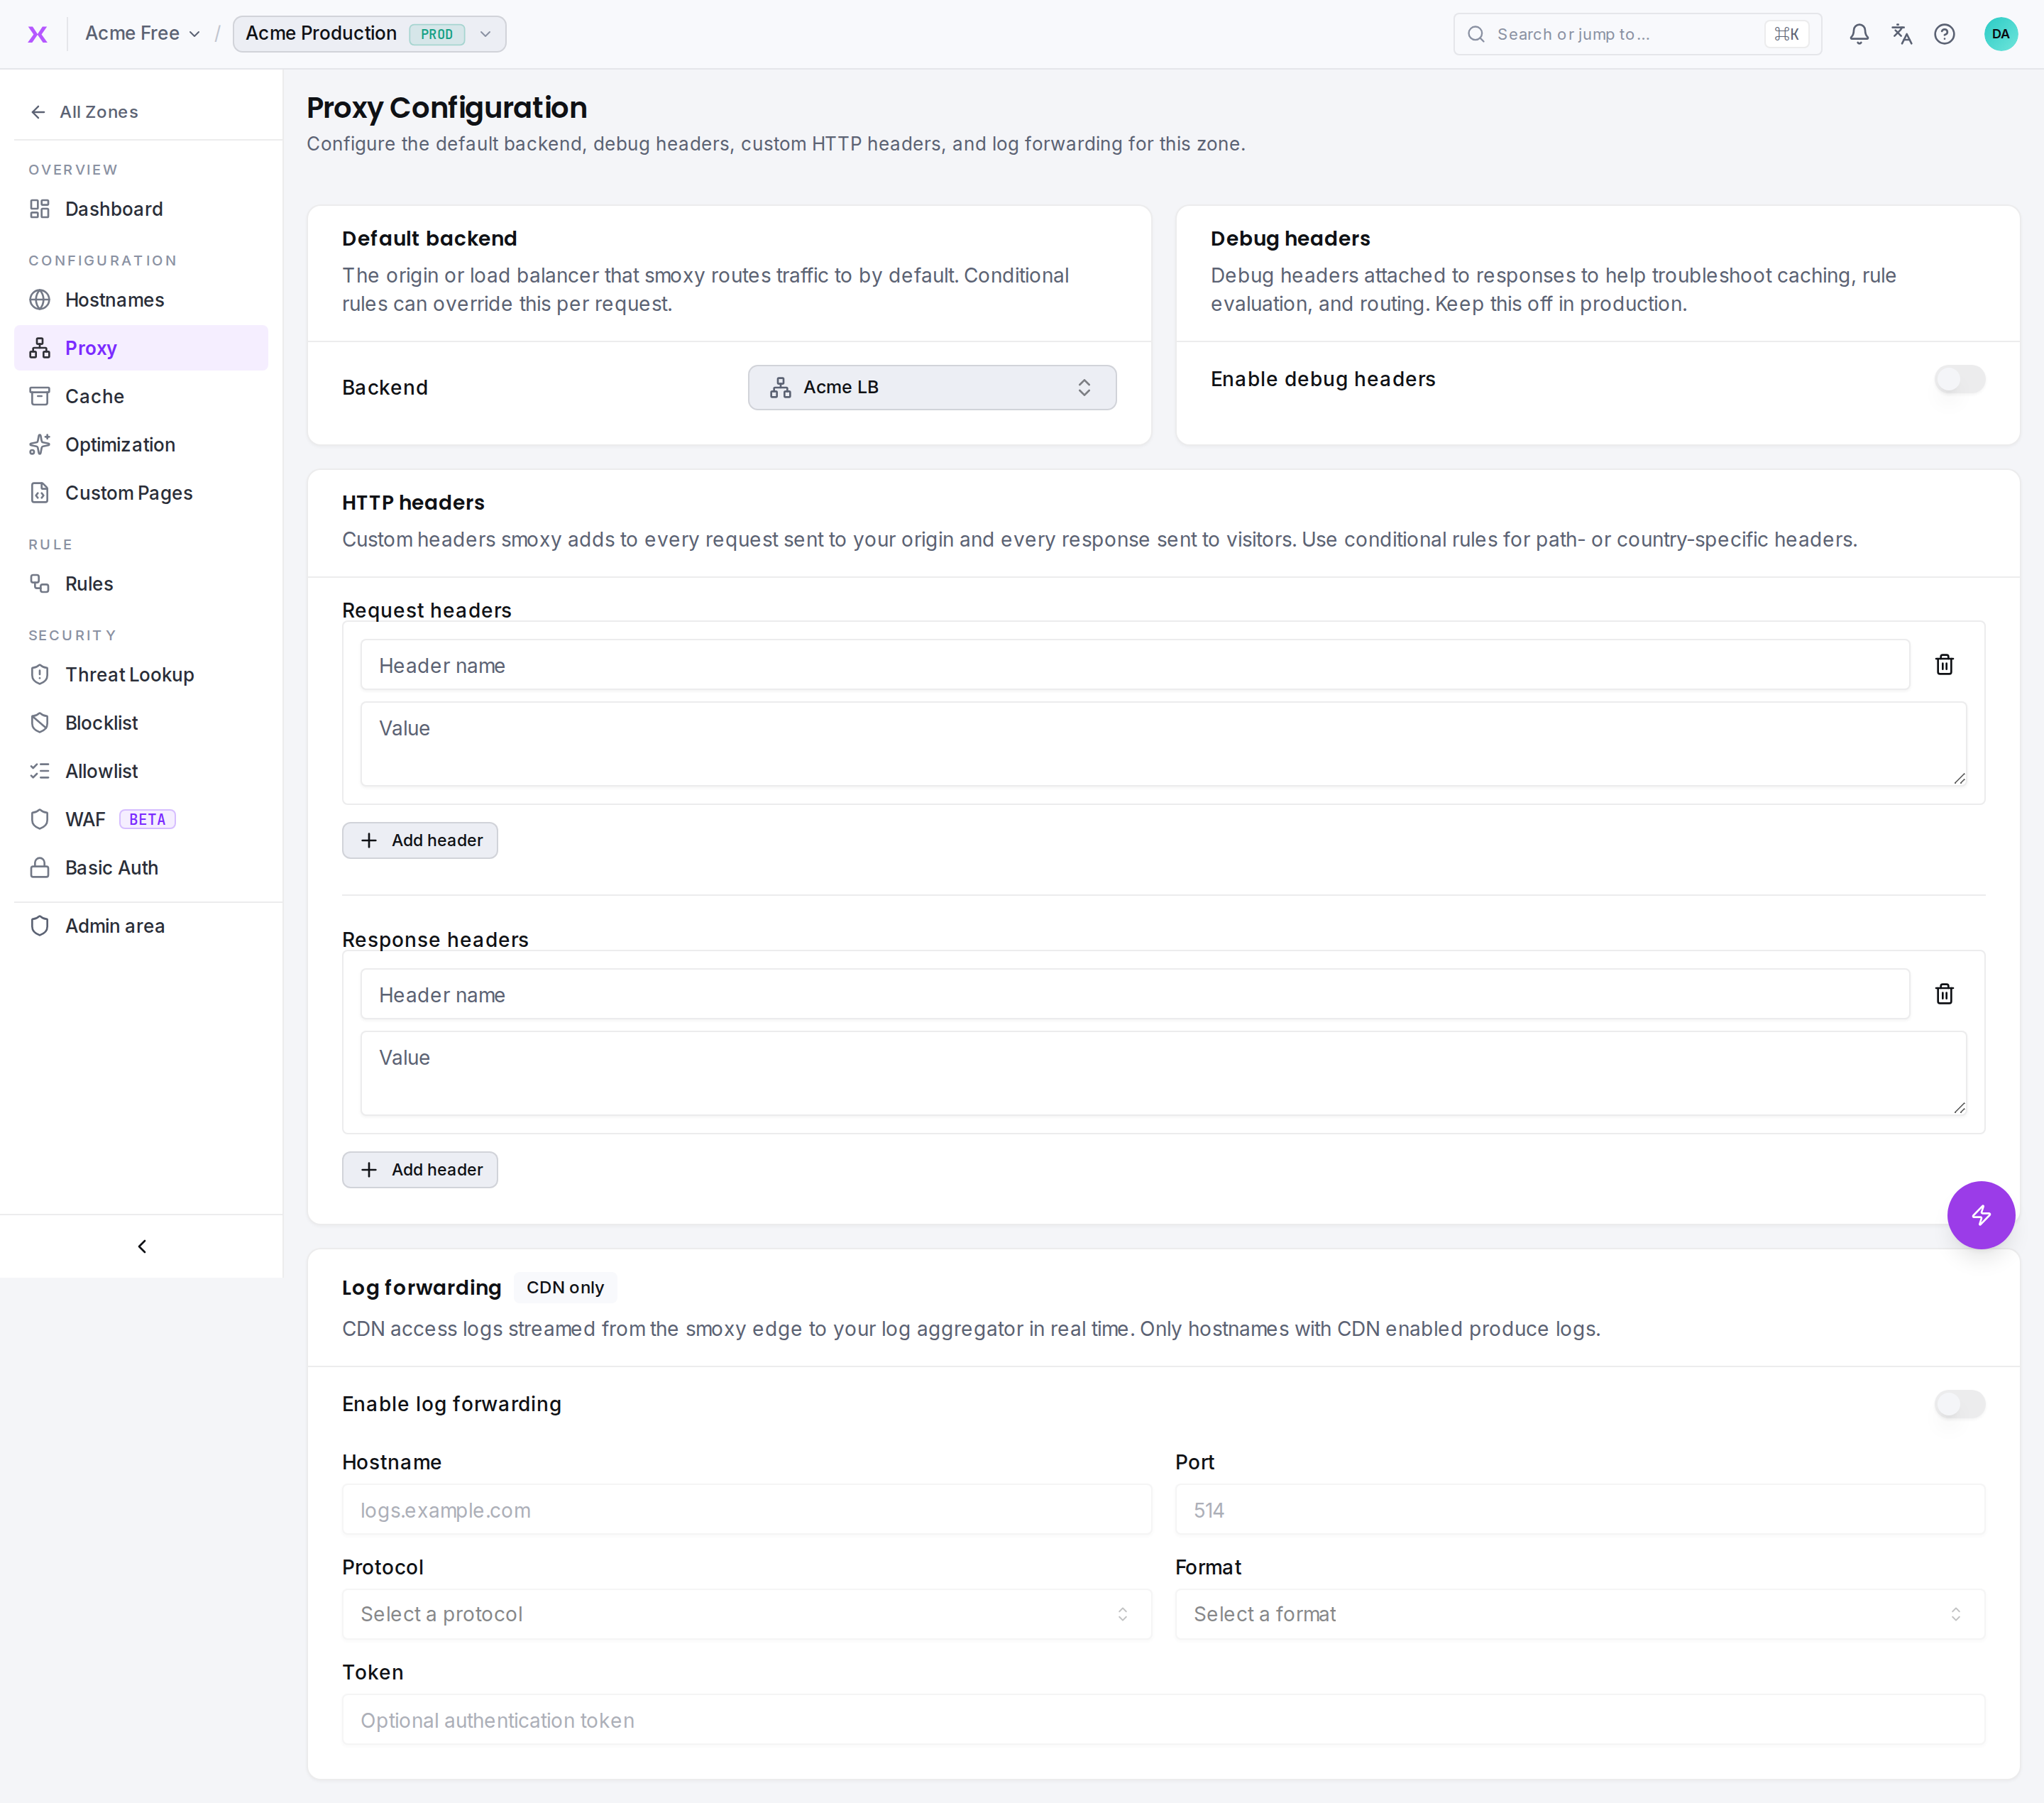Screen dimensions: 2044x1803
Task: Click the language translation icon
Action: click(x=1901, y=34)
